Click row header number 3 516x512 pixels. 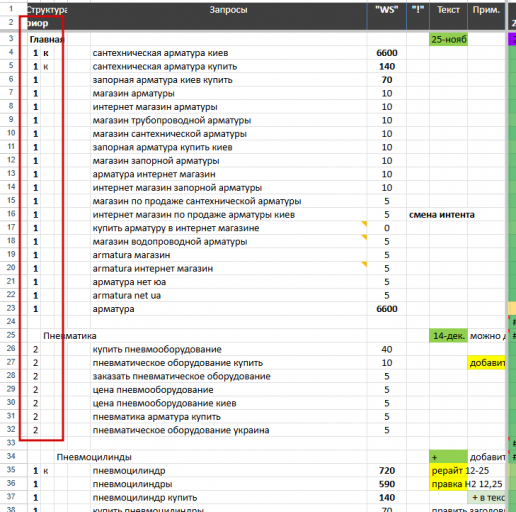click(11, 38)
